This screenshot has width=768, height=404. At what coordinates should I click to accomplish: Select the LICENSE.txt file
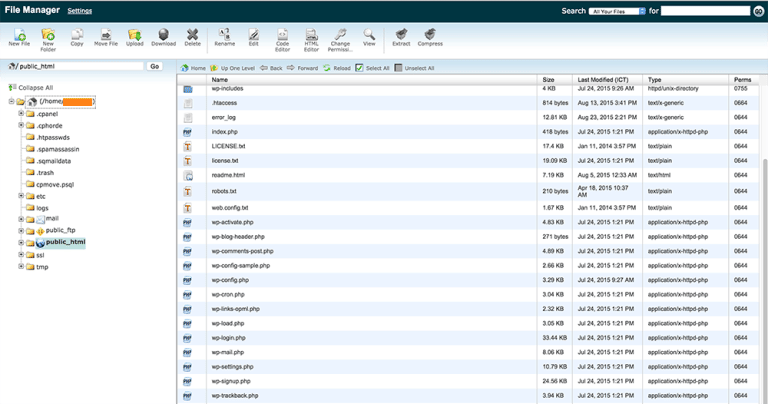click(x=228, y=146)
